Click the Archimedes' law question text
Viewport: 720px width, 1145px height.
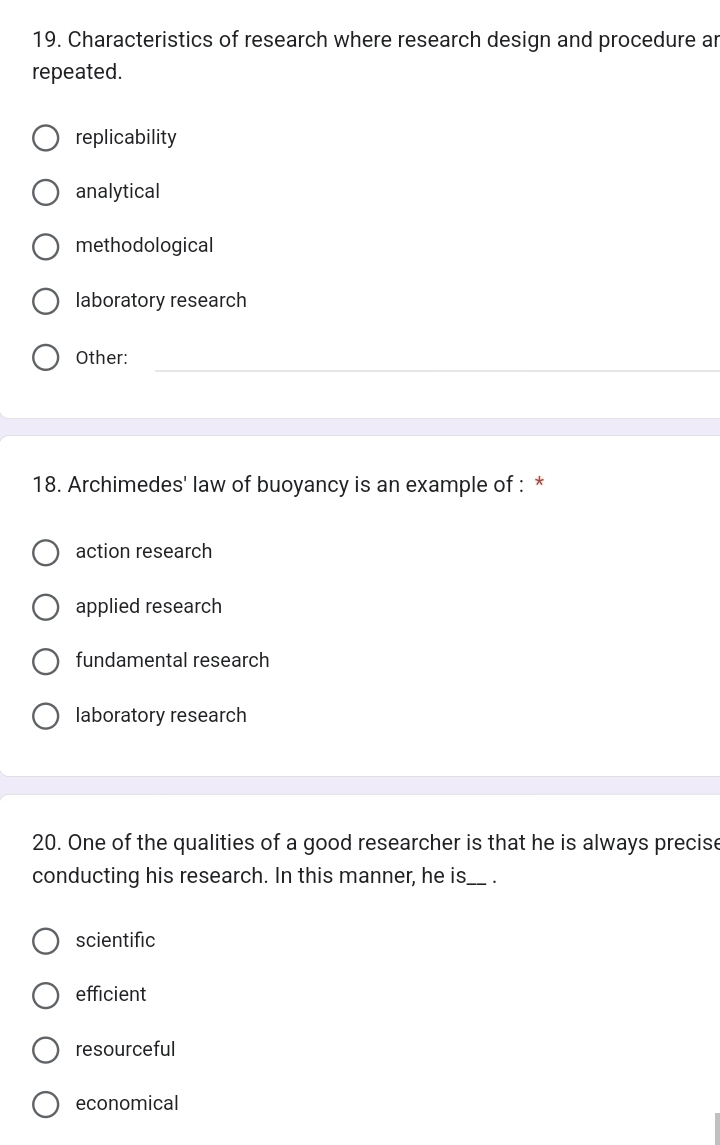(278, 485)
